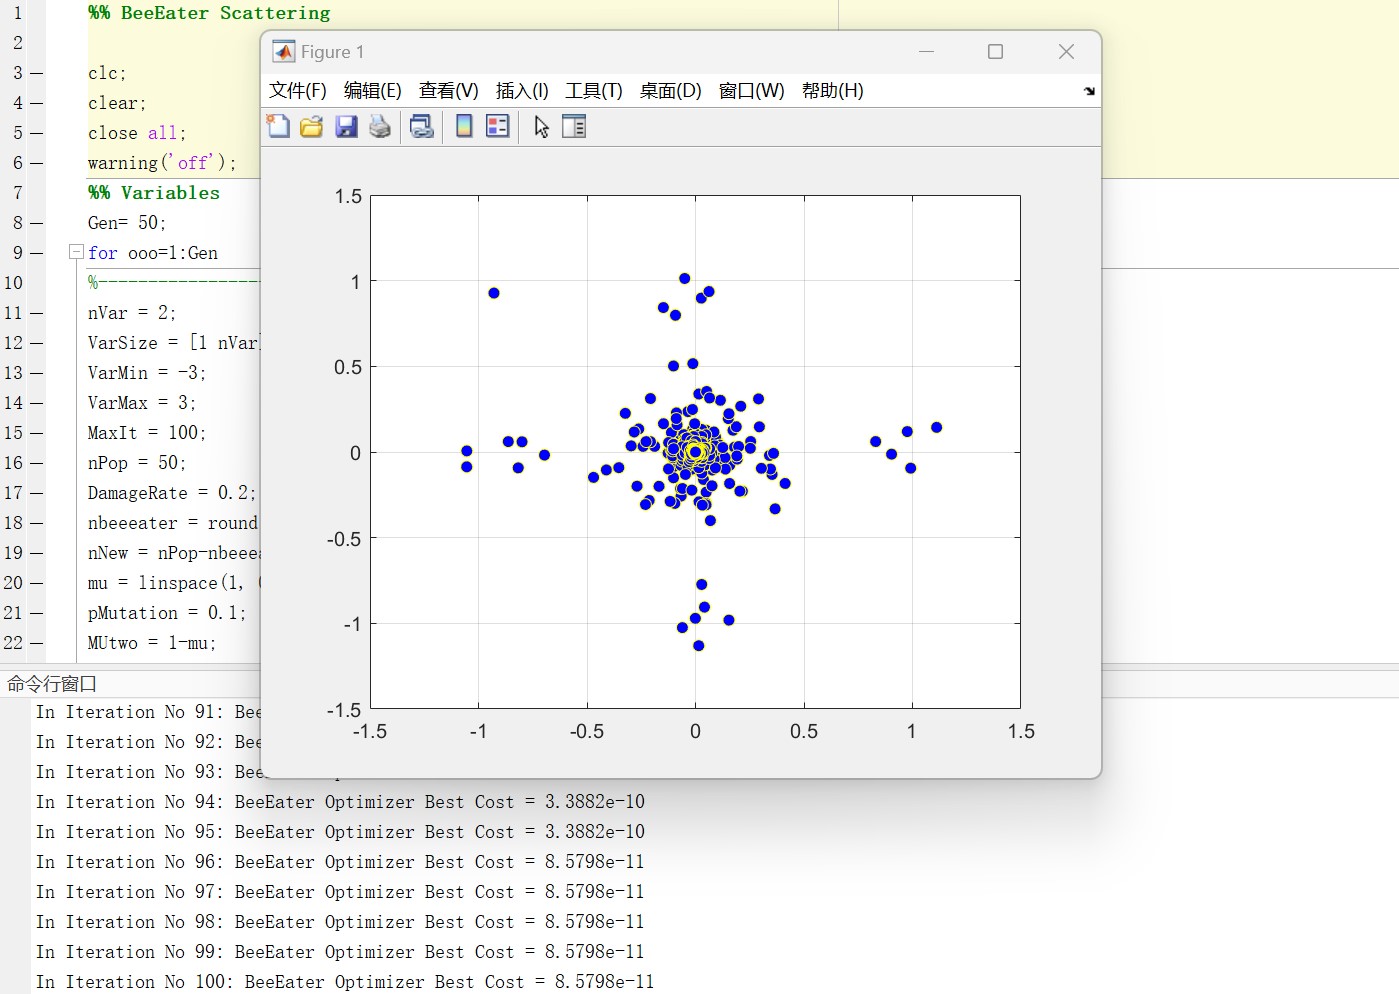1399x994 pixels.
Task: Open the Property Inspector icon
Action: pyautogui.click(x=574, y=126)
